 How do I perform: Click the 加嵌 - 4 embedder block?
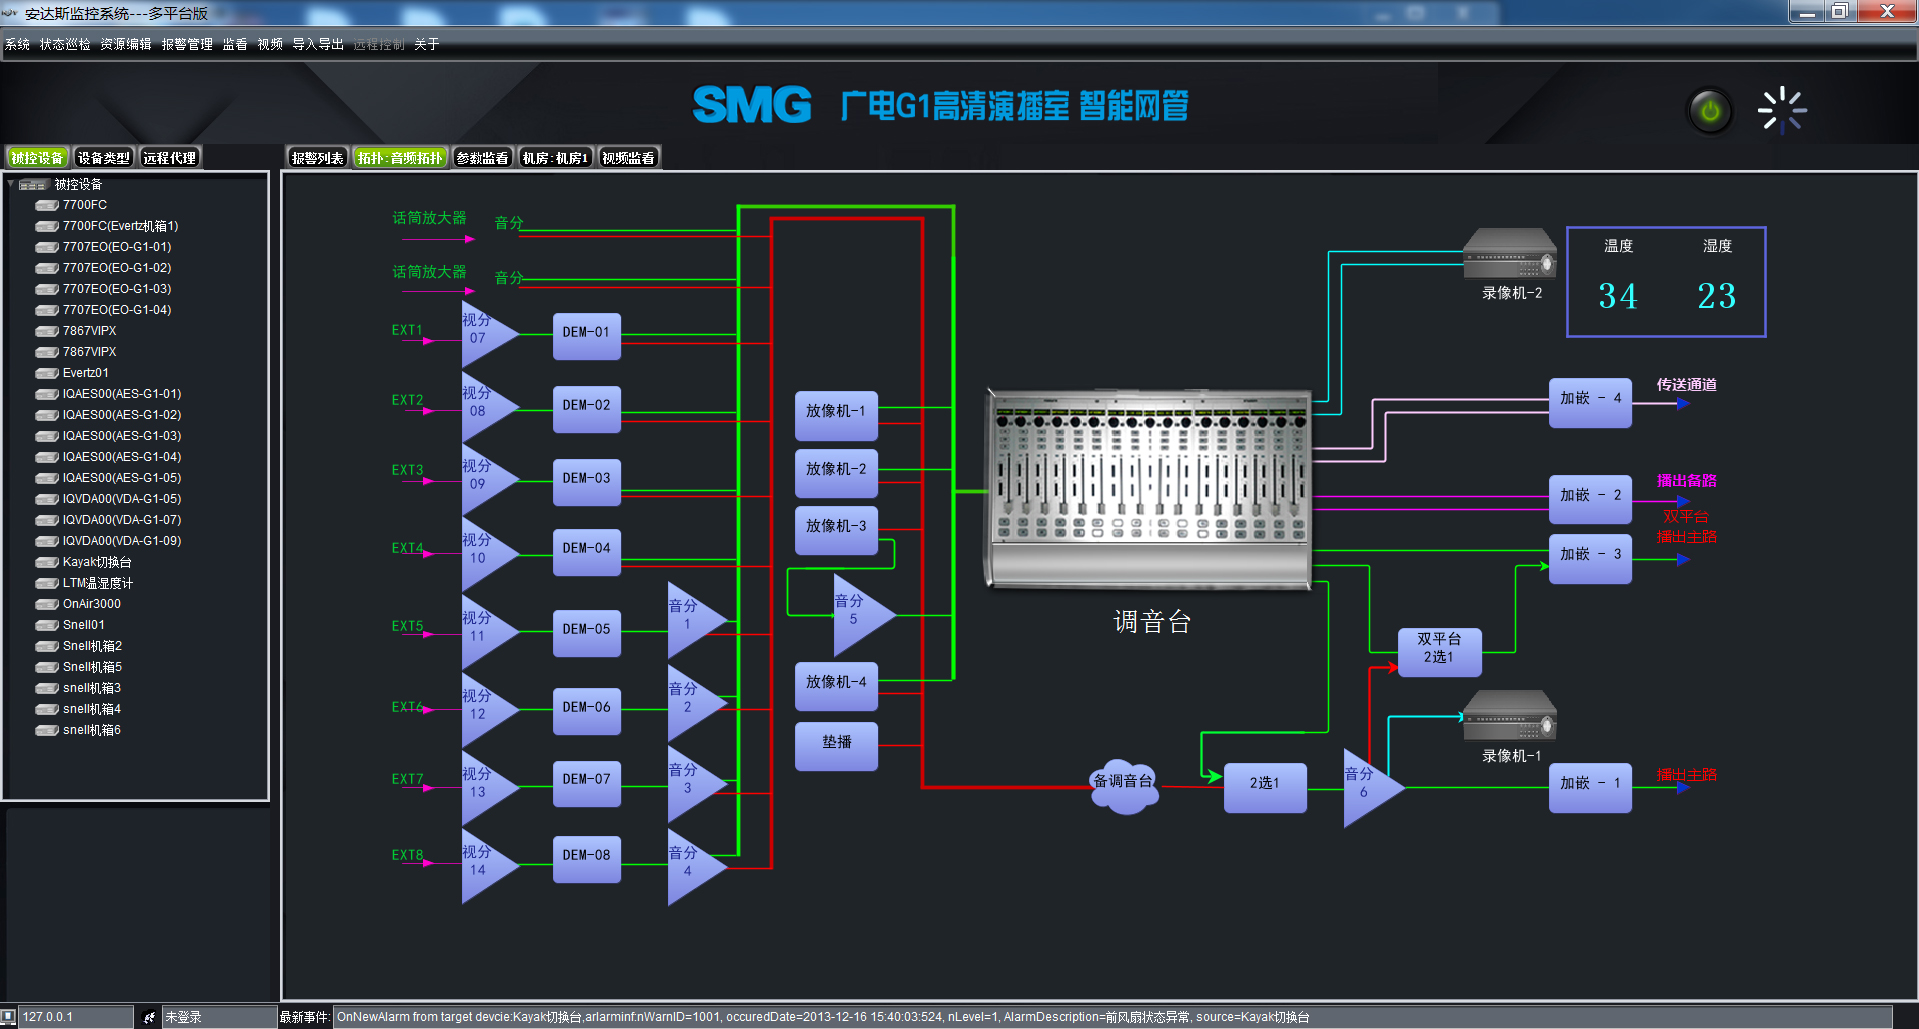point(1590,402)
